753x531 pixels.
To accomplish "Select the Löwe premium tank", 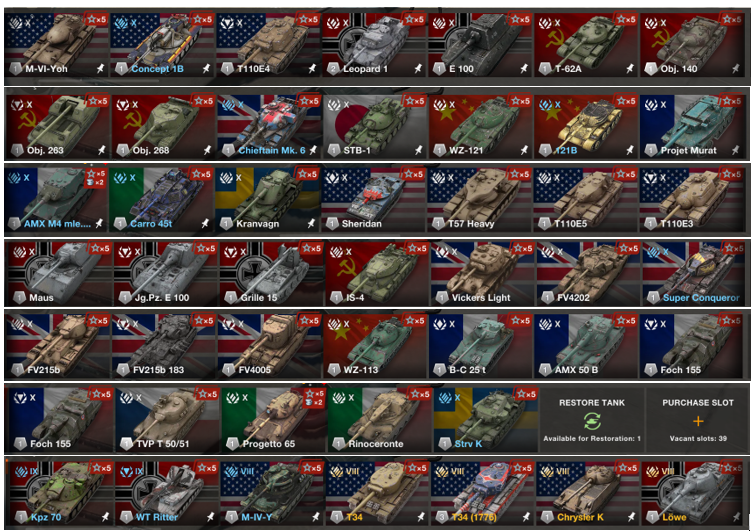I will coord(693,493).
